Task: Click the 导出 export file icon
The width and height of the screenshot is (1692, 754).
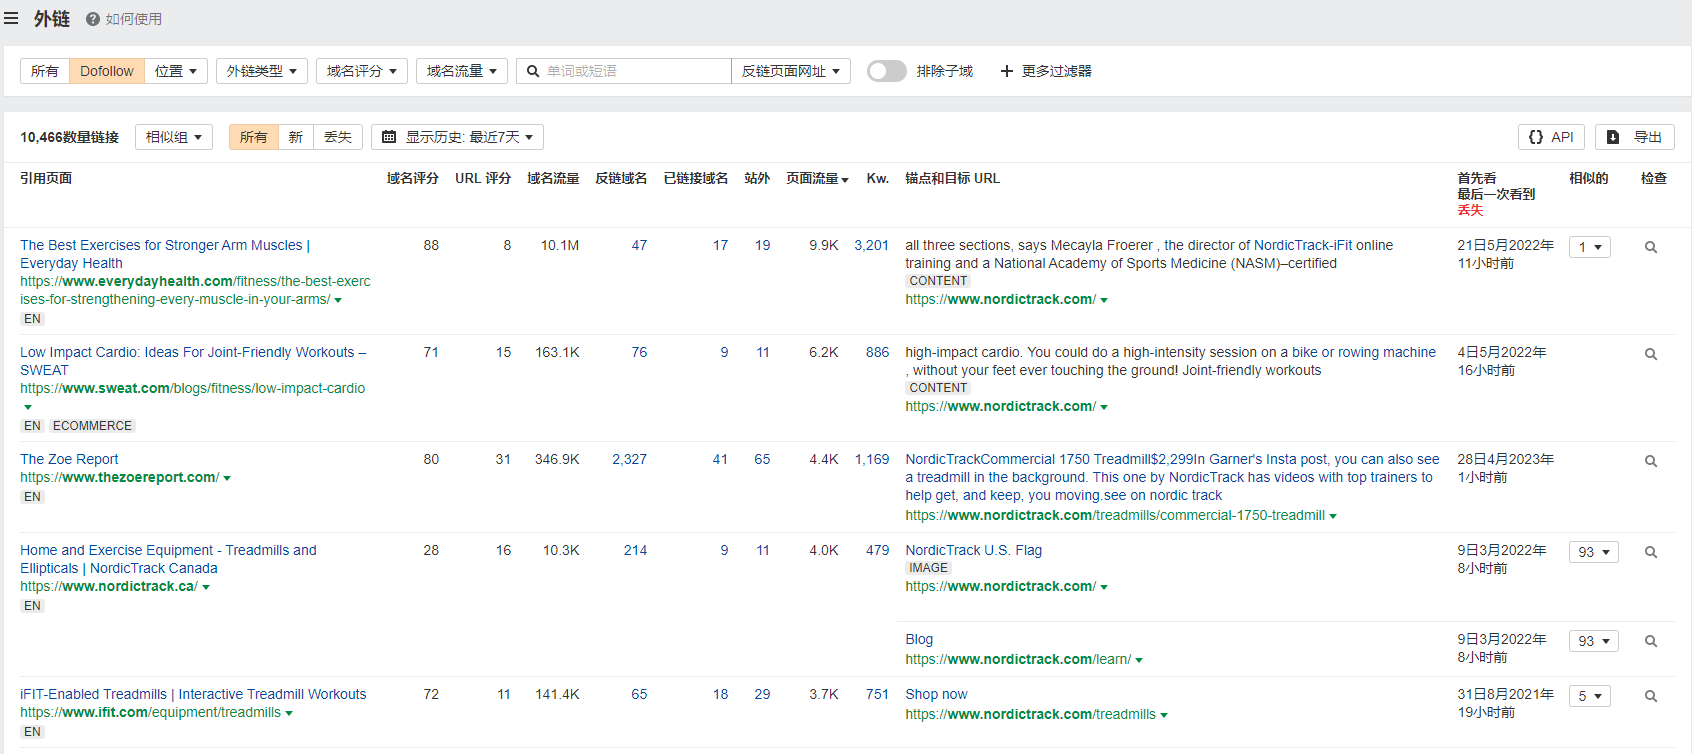Action: [x=1613, y=137]
